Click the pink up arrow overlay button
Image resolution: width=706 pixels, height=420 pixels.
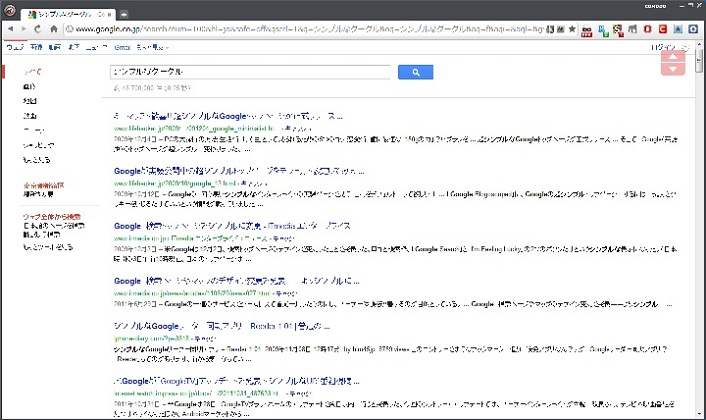click(673, 57)
